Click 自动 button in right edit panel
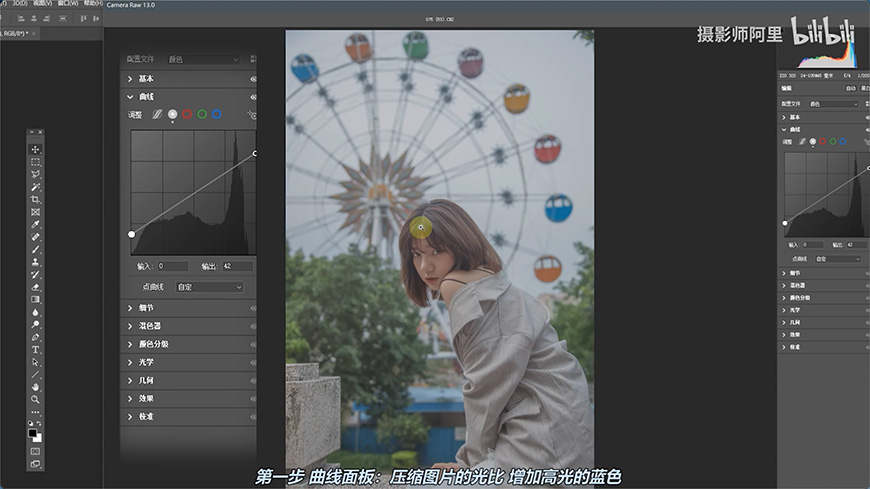 pos(850,88)
